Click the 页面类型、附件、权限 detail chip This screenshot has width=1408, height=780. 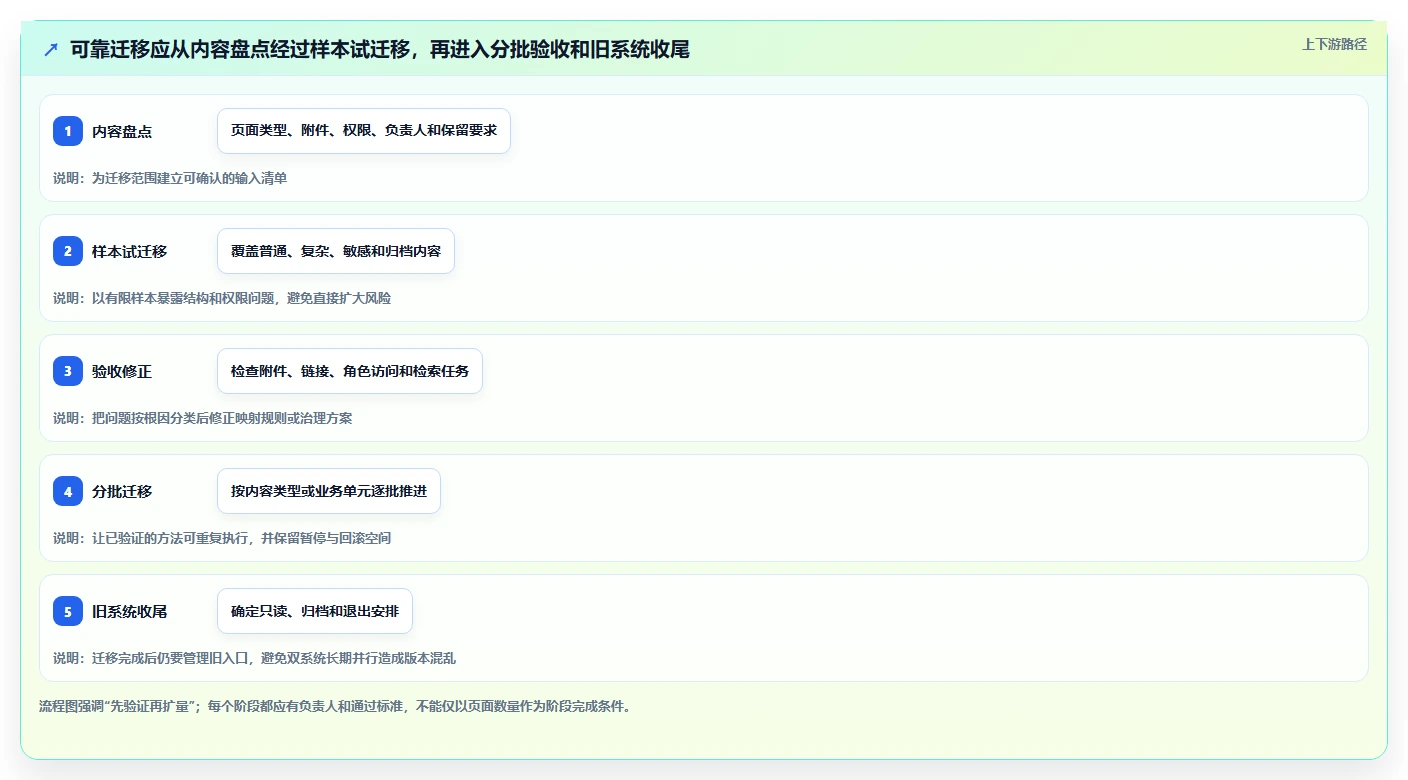[x=364, y=131]
